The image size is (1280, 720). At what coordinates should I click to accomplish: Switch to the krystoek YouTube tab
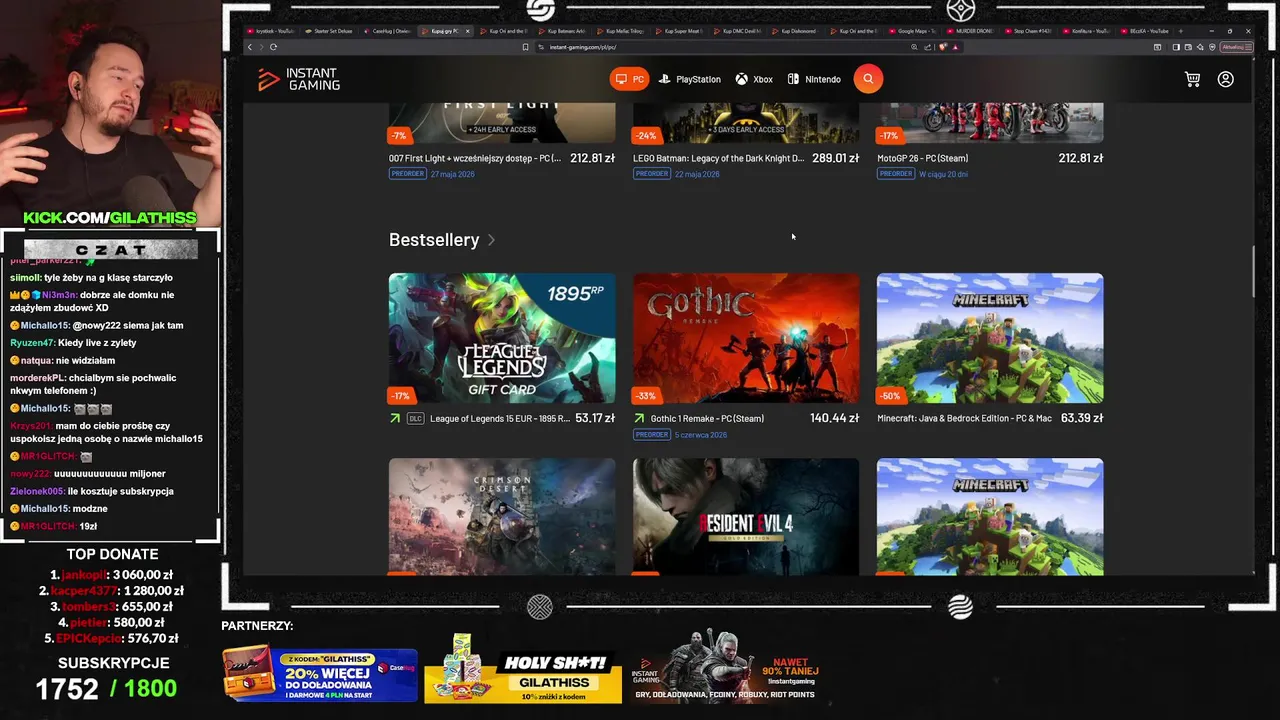pyautogui.click(x=271, y=31)
